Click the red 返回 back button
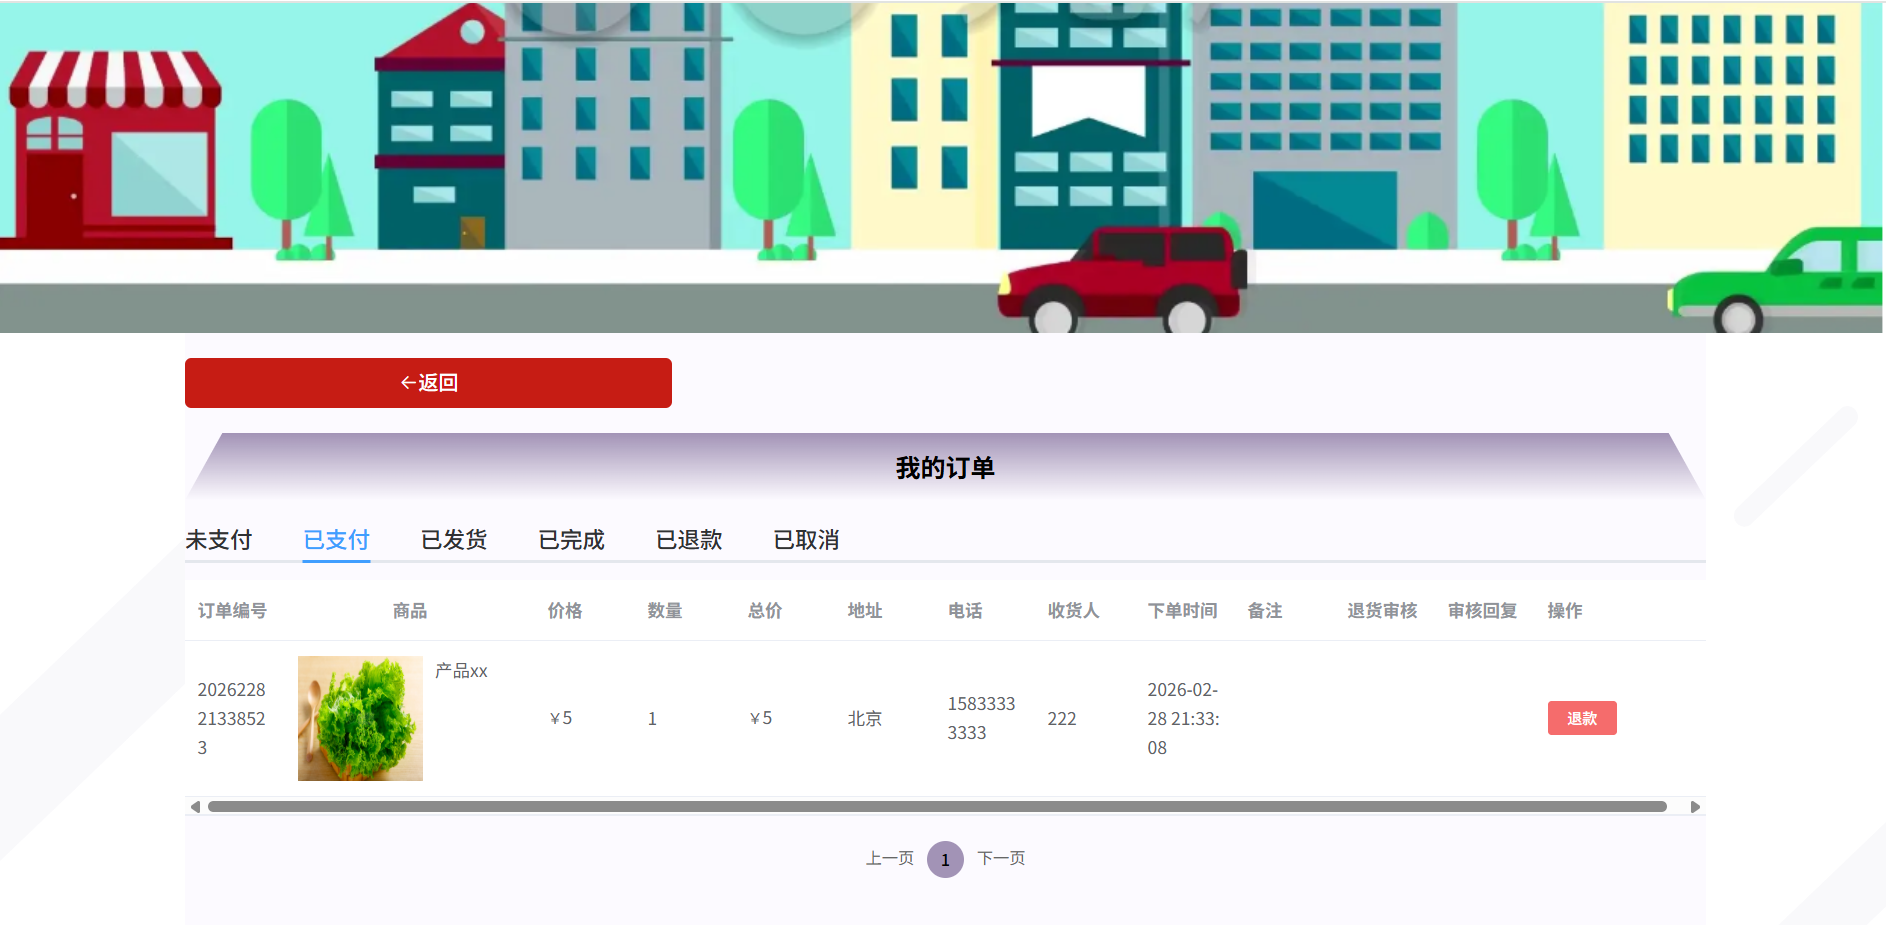Image resolution: width=1886 pixels, height=925 pixels. coord(428,383)
